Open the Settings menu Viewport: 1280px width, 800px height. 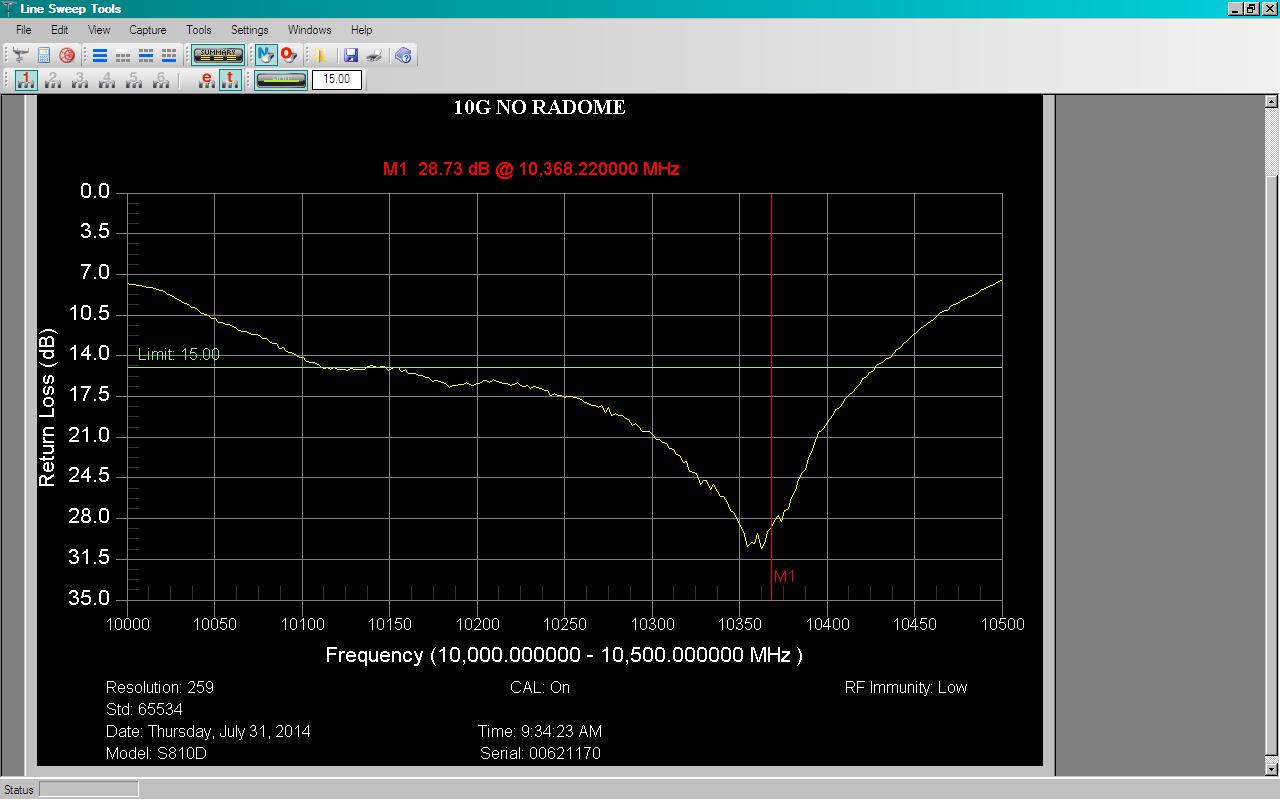pyautogui.click(x=249, y=30)
